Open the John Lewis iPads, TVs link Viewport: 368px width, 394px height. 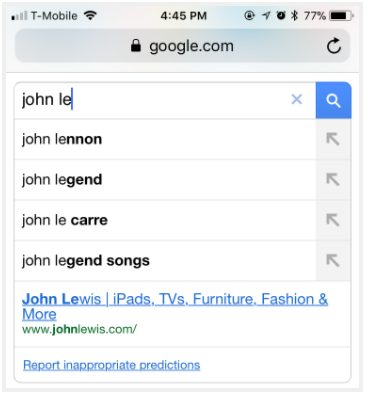175,306
